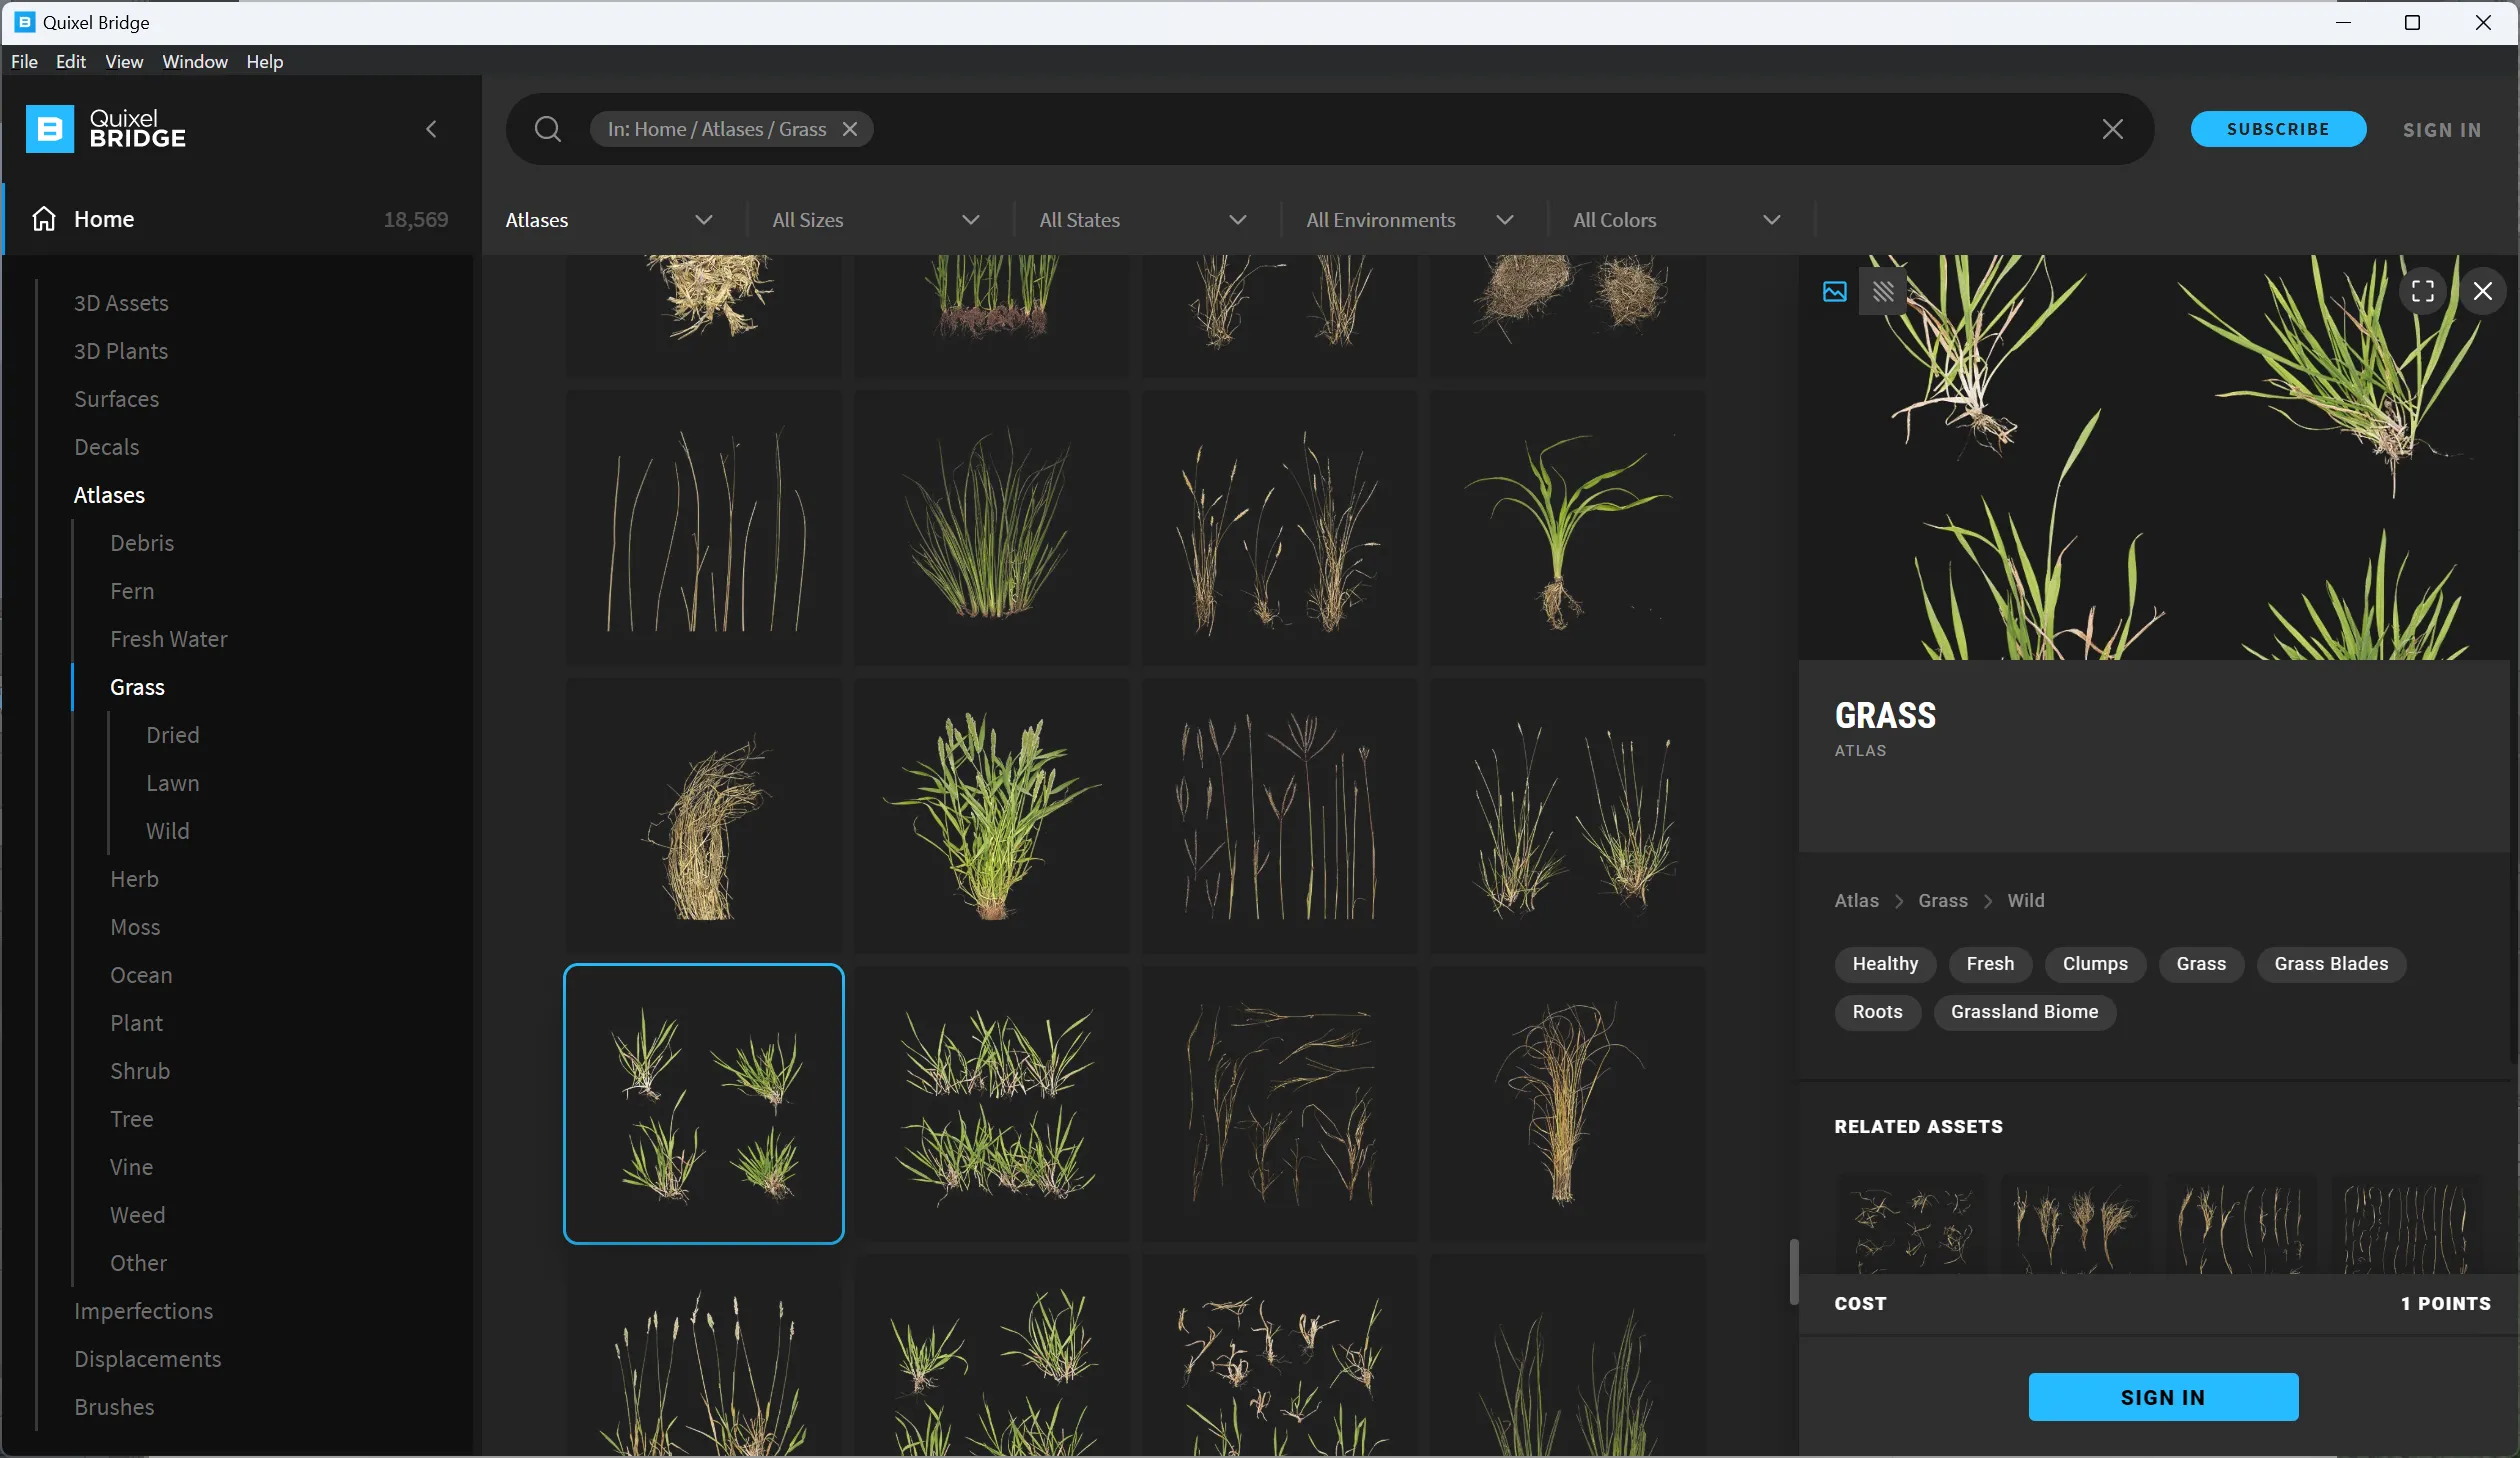Select the Wild grass subcategory

click(167, 831)
